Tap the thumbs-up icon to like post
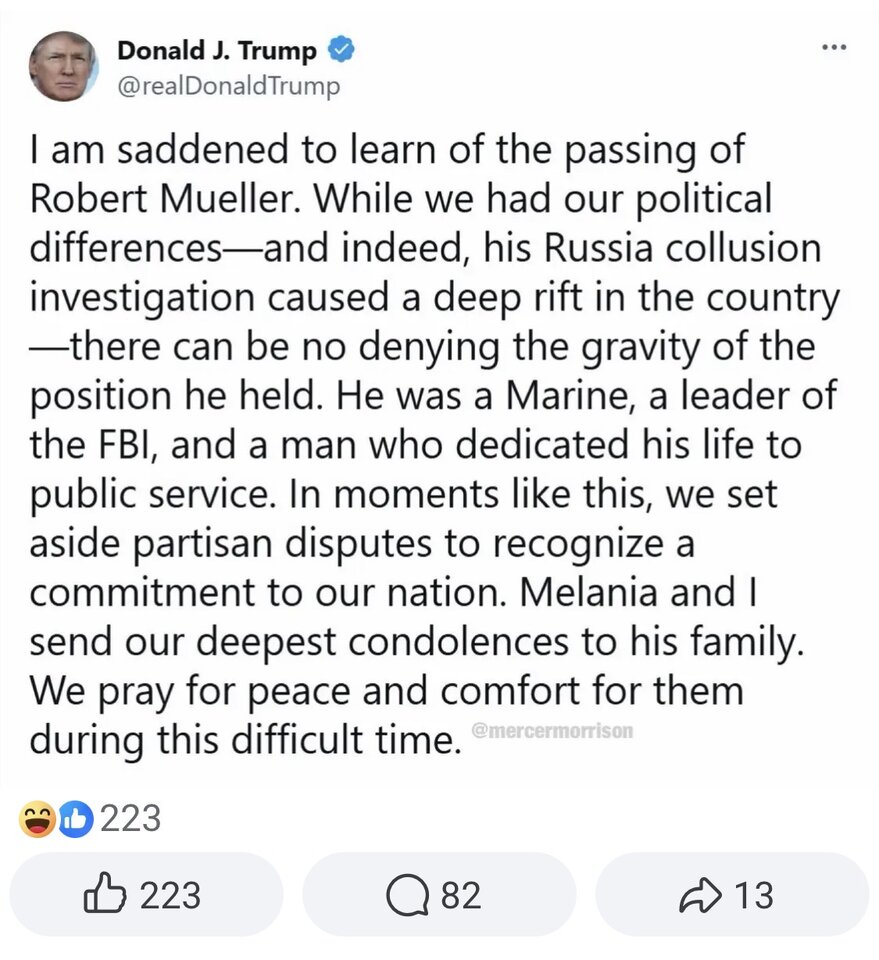 104,895
